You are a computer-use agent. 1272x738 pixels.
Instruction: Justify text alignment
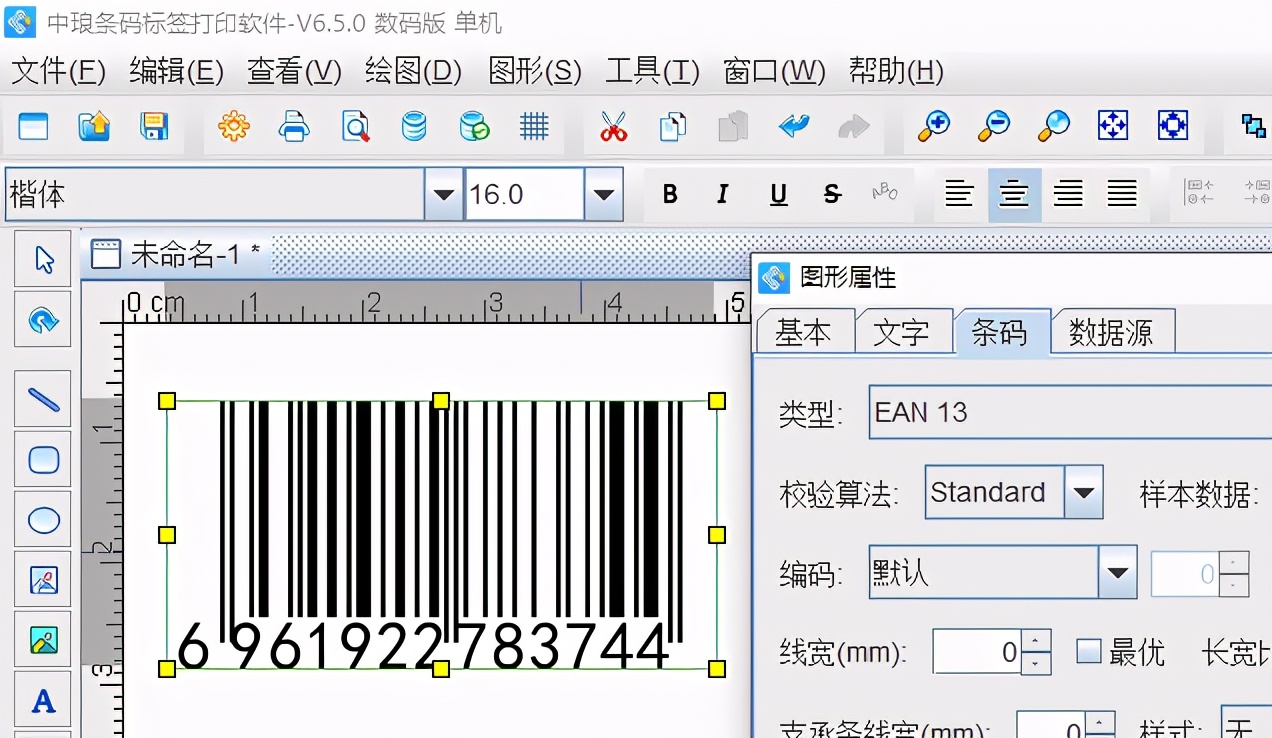pyautogui.click(x=1122, y=194)
